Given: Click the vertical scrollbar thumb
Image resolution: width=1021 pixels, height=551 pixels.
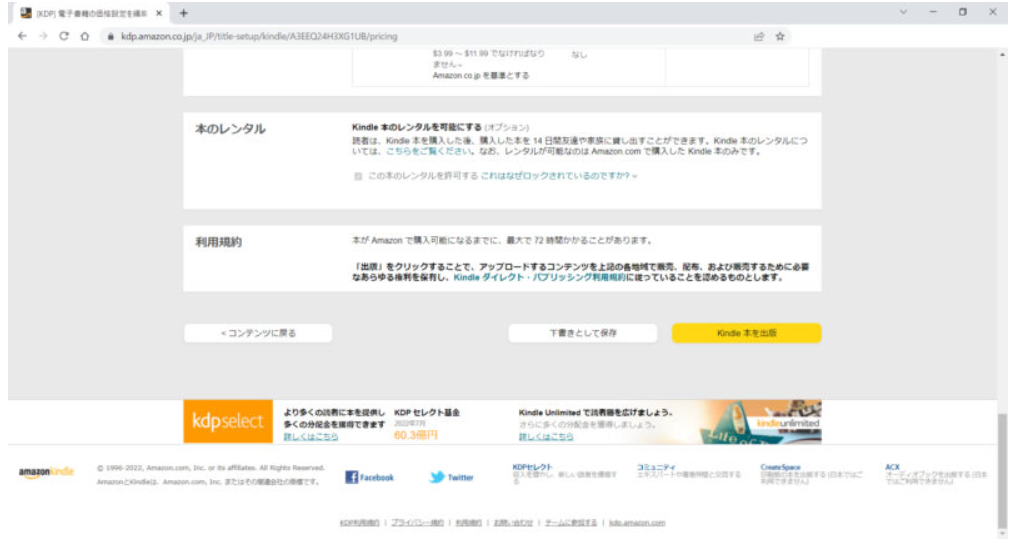Looking at the screenshot, I should coord(1002,471).
